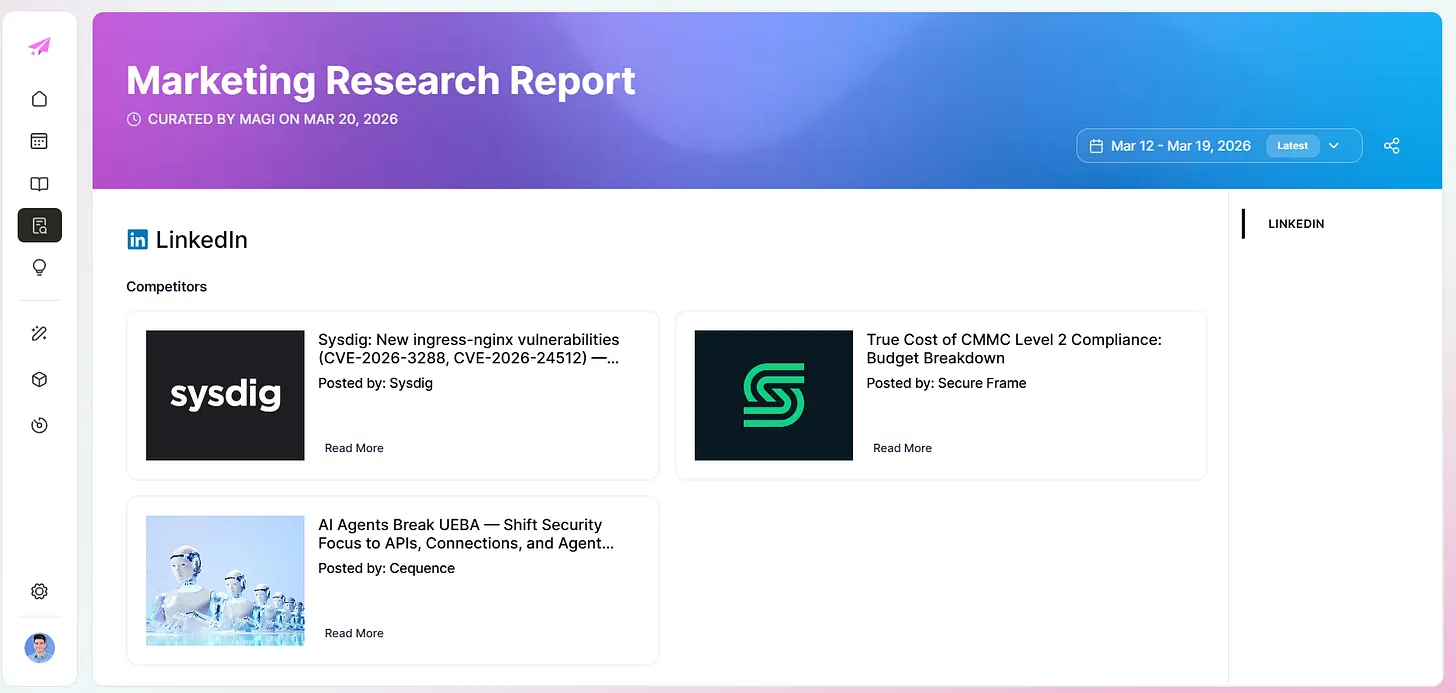Expand the date range chevron dropdown
This screenshot has height=693, width=1456.
(x=1333, y=146)
